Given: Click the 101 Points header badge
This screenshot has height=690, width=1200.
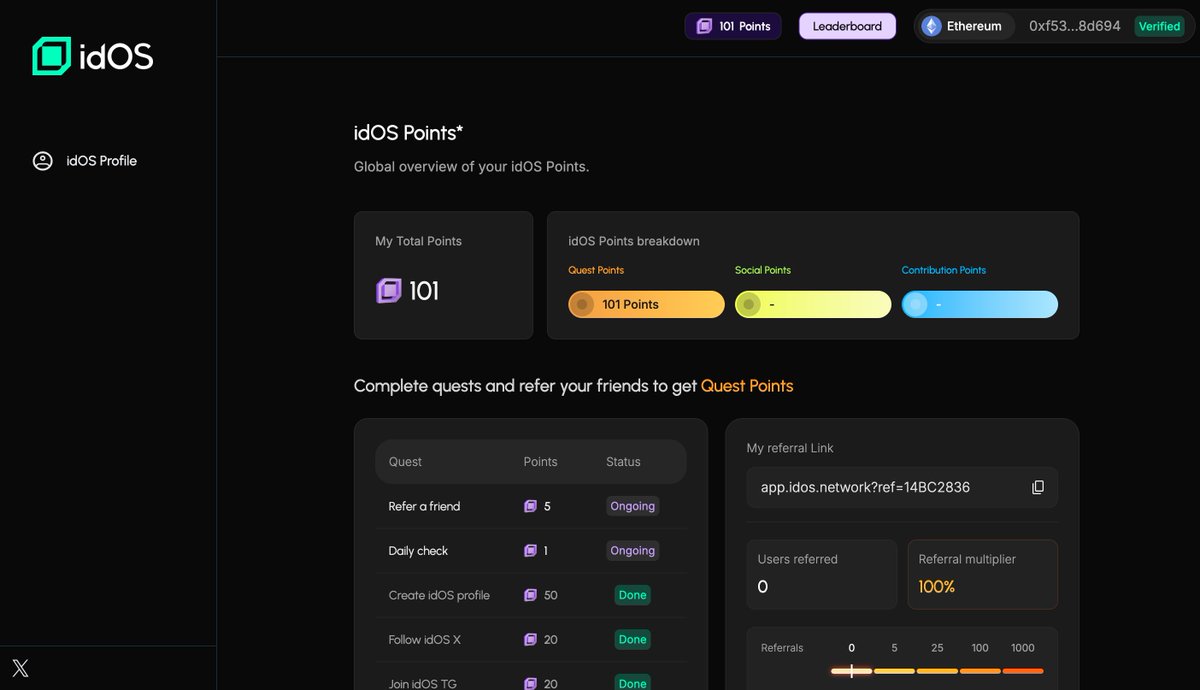Looking at the screenshot, I should pyautogui.click(x=733, y=26).
